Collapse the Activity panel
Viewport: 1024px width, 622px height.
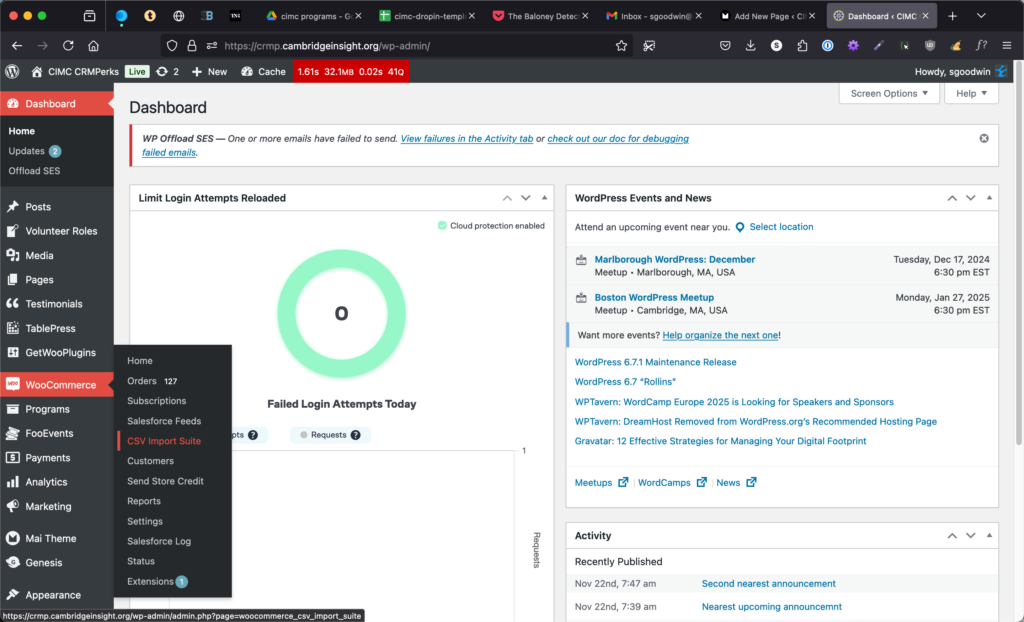990,536
